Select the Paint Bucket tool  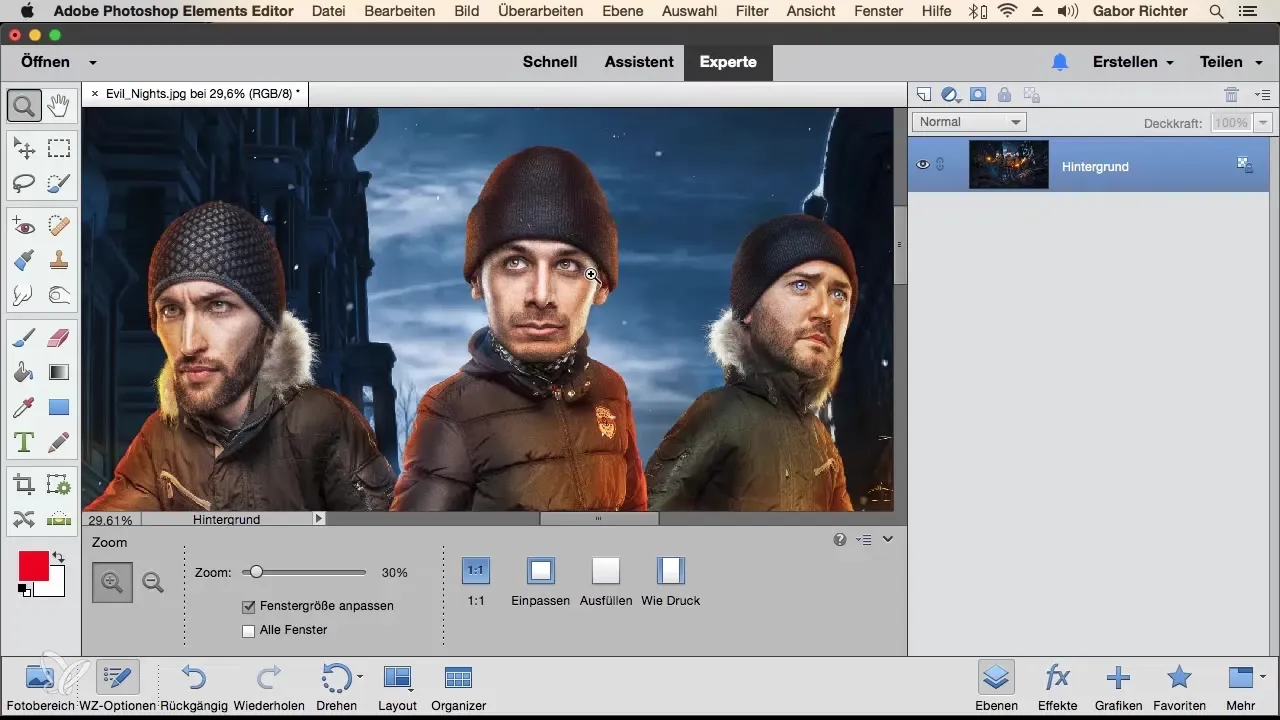tap(24, 373)
